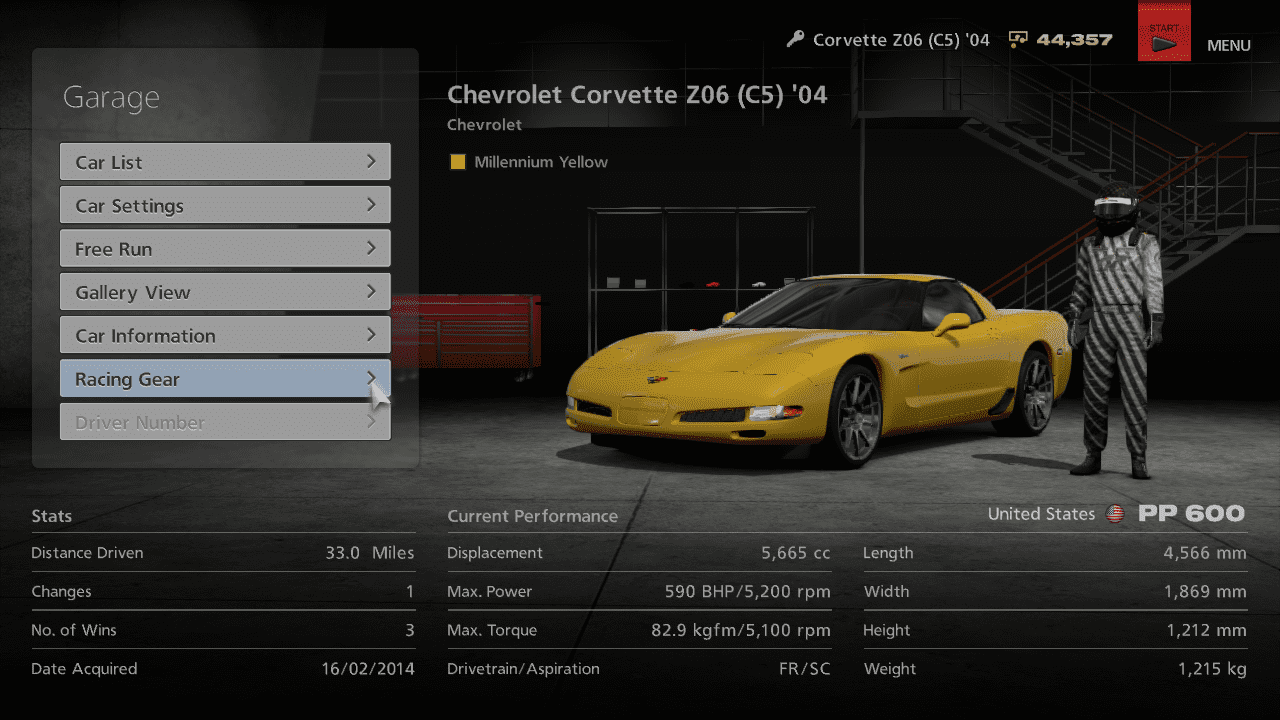Click the chevron on Gallery View row
1280x720 pixels.
(371, 291)
